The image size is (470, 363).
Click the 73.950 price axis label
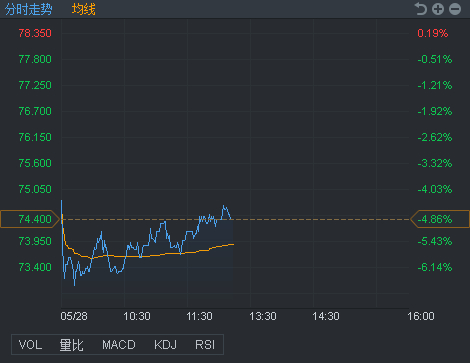(x=35, y=241)
